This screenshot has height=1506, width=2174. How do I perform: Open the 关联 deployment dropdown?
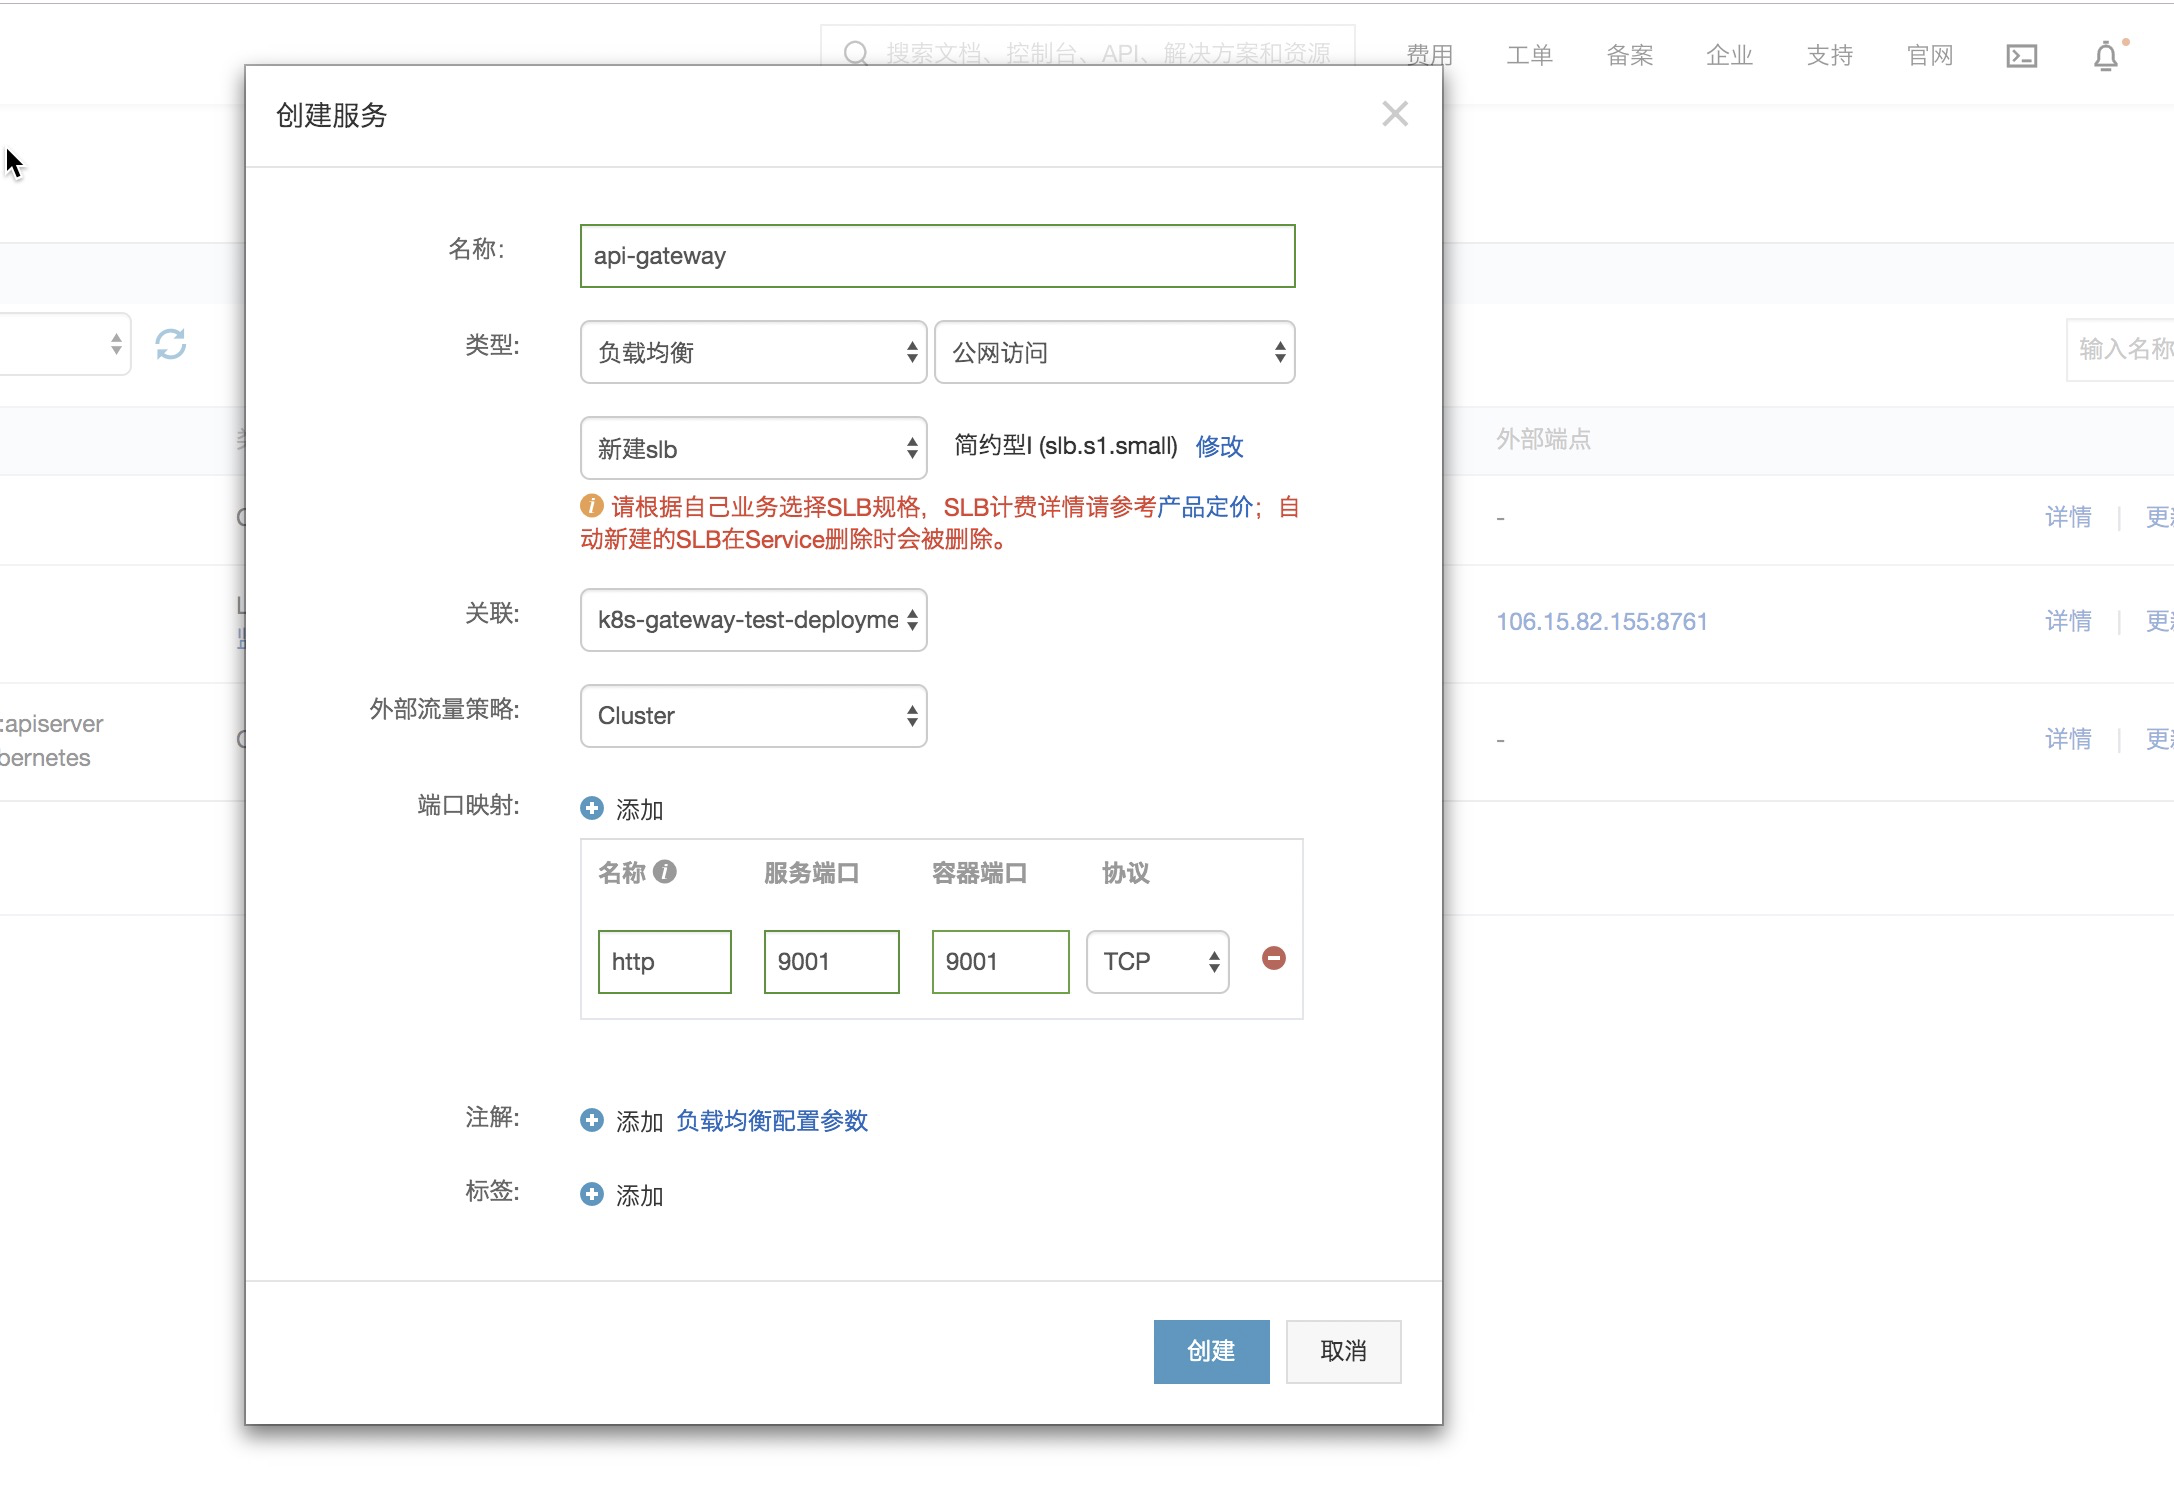[x=753, y=620]
